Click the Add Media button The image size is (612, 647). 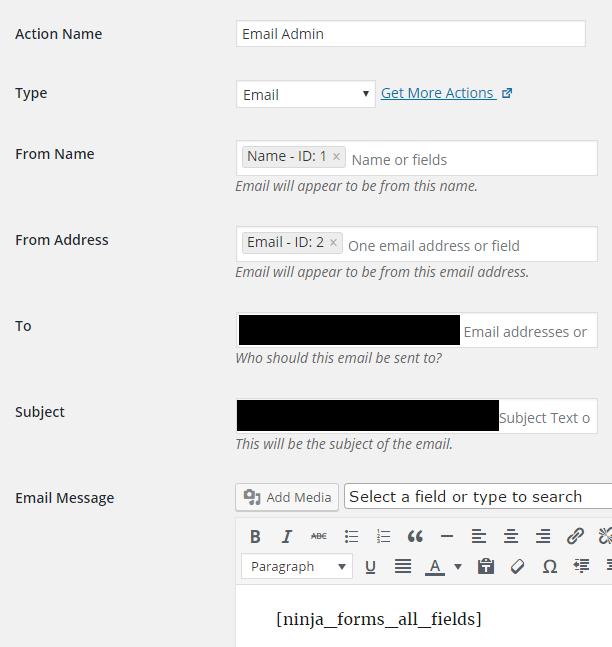pyautogui.click(x=287, y=497)
